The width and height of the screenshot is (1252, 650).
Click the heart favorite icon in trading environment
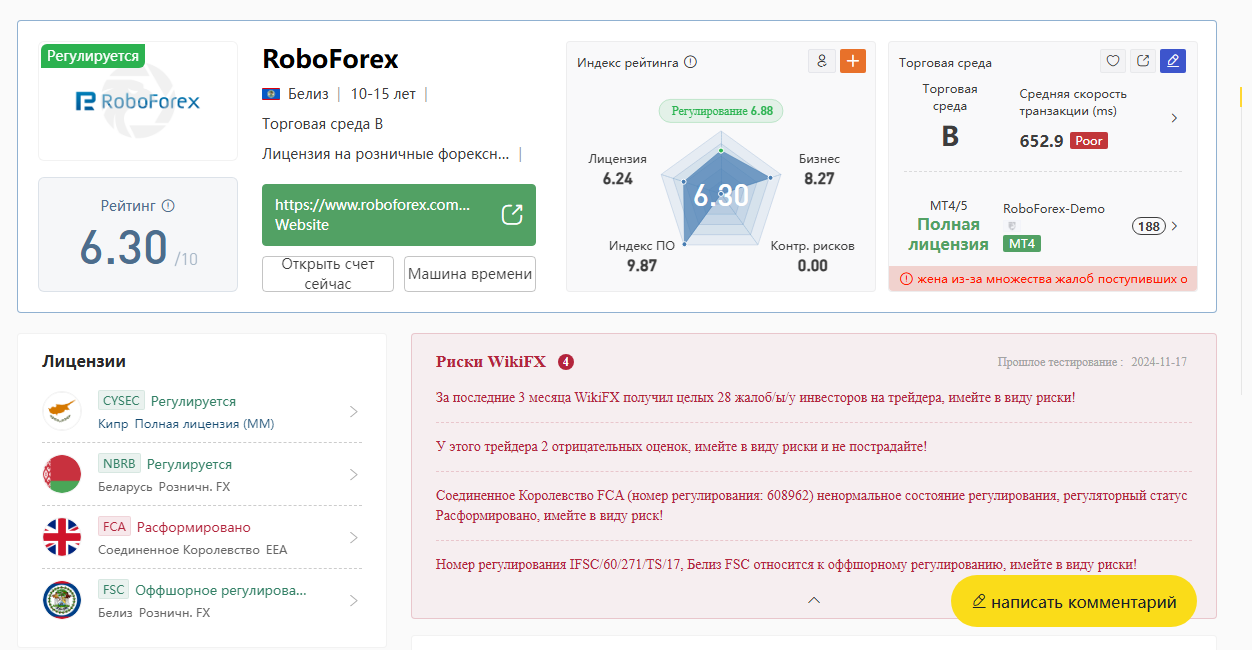1113,61
